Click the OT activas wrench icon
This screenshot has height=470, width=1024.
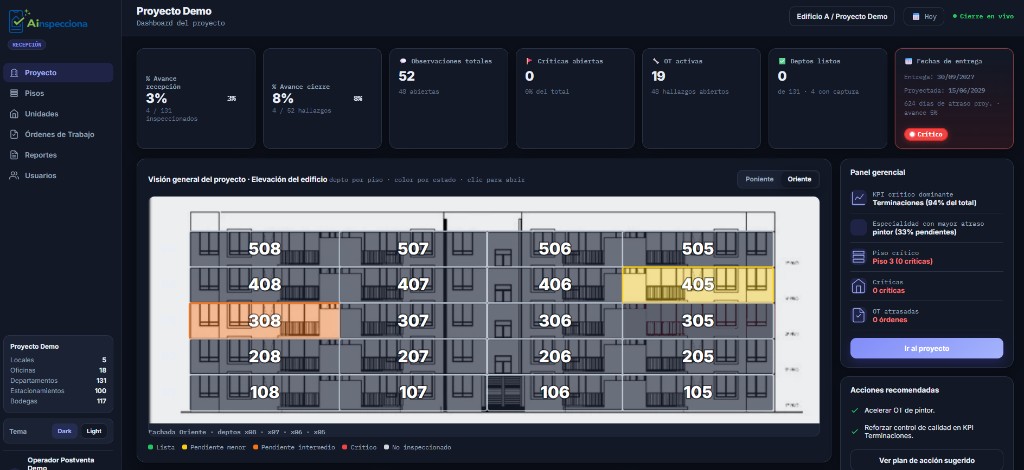[656, 61]
